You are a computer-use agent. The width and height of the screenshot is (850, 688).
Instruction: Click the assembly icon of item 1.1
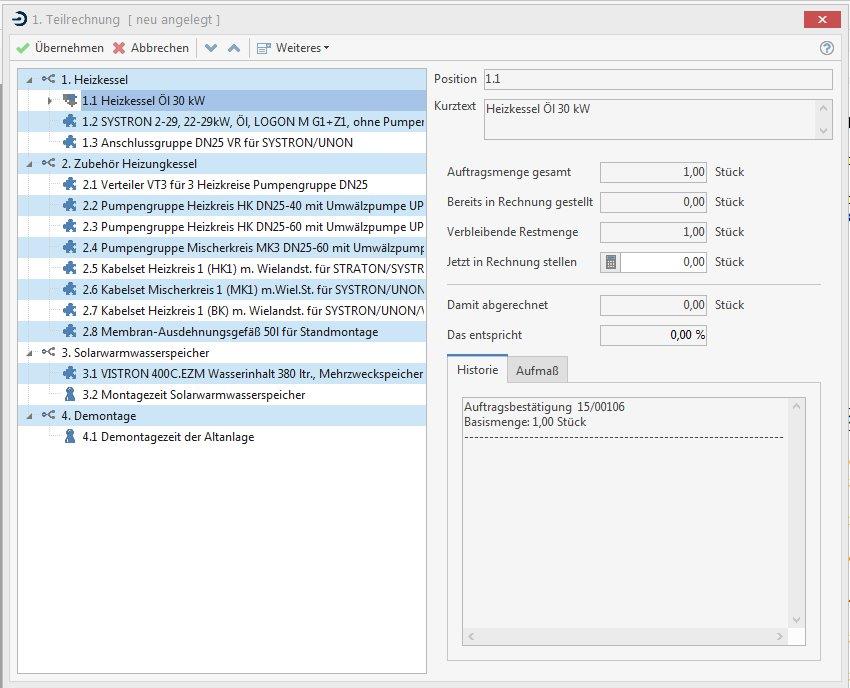coord(69,100)
